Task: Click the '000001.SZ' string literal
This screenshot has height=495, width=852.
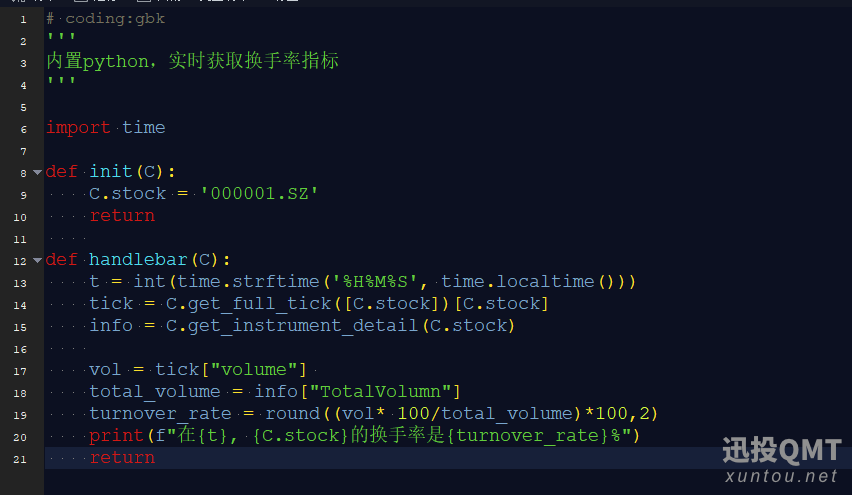Action: click(x=259, y=194)
